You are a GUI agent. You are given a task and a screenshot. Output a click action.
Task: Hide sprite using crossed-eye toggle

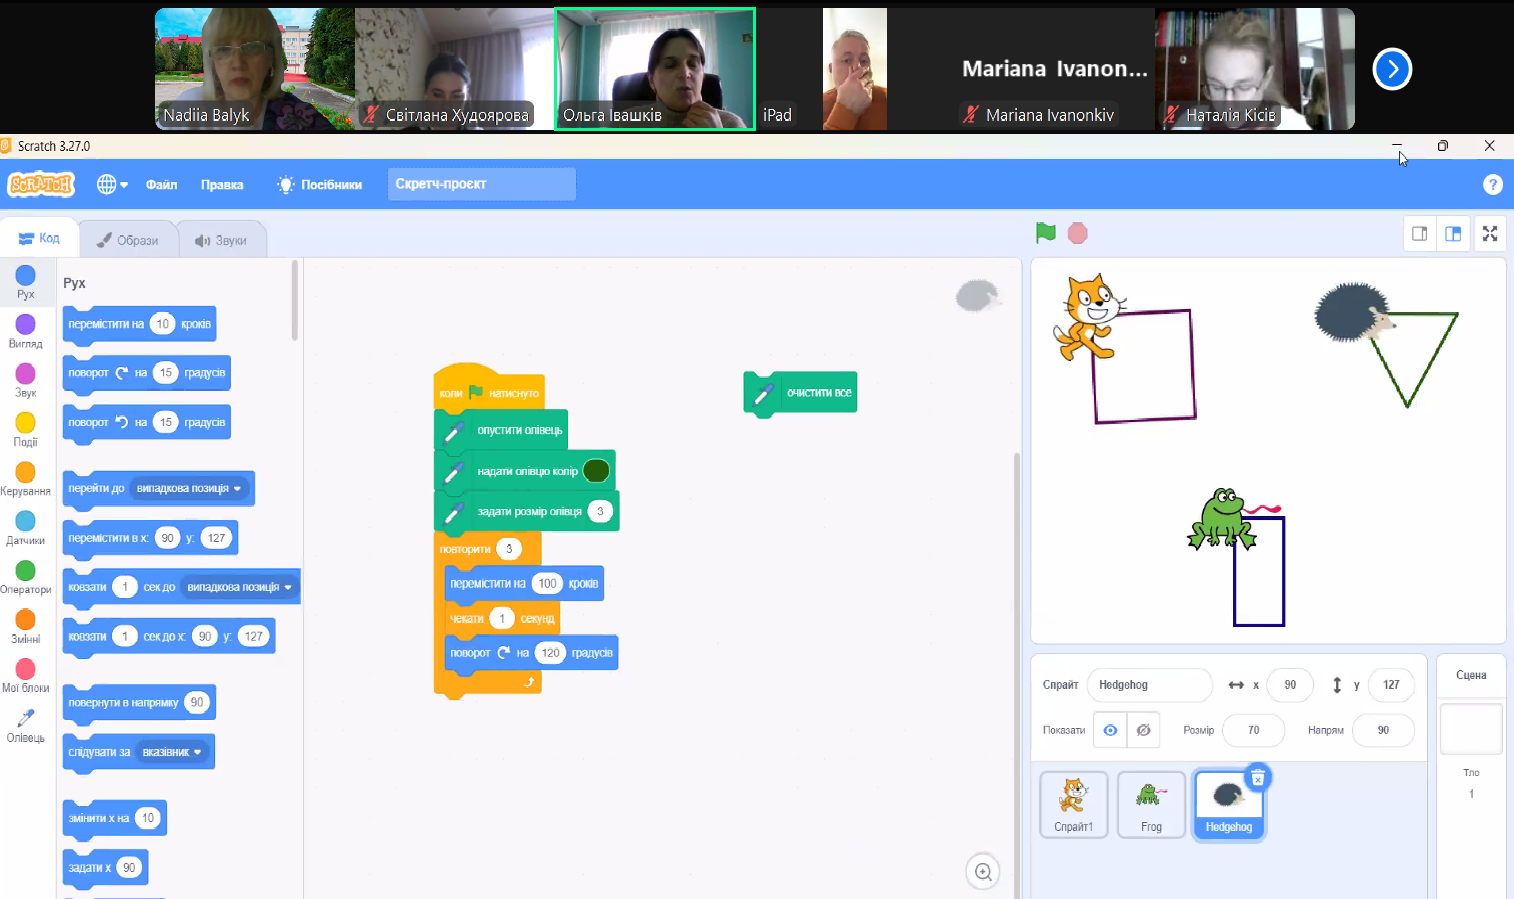(x=1143, y=730)
